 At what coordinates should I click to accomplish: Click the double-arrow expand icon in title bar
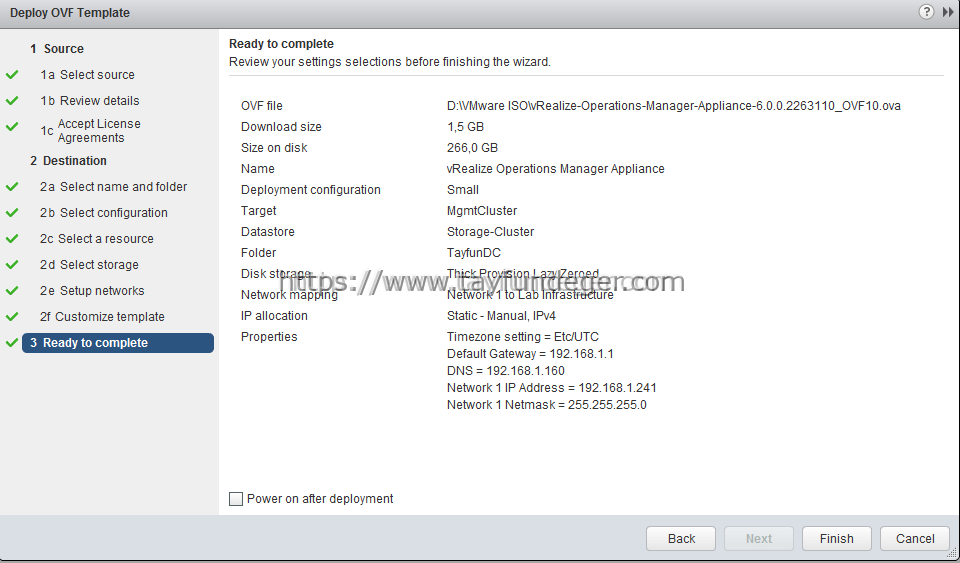948,12
